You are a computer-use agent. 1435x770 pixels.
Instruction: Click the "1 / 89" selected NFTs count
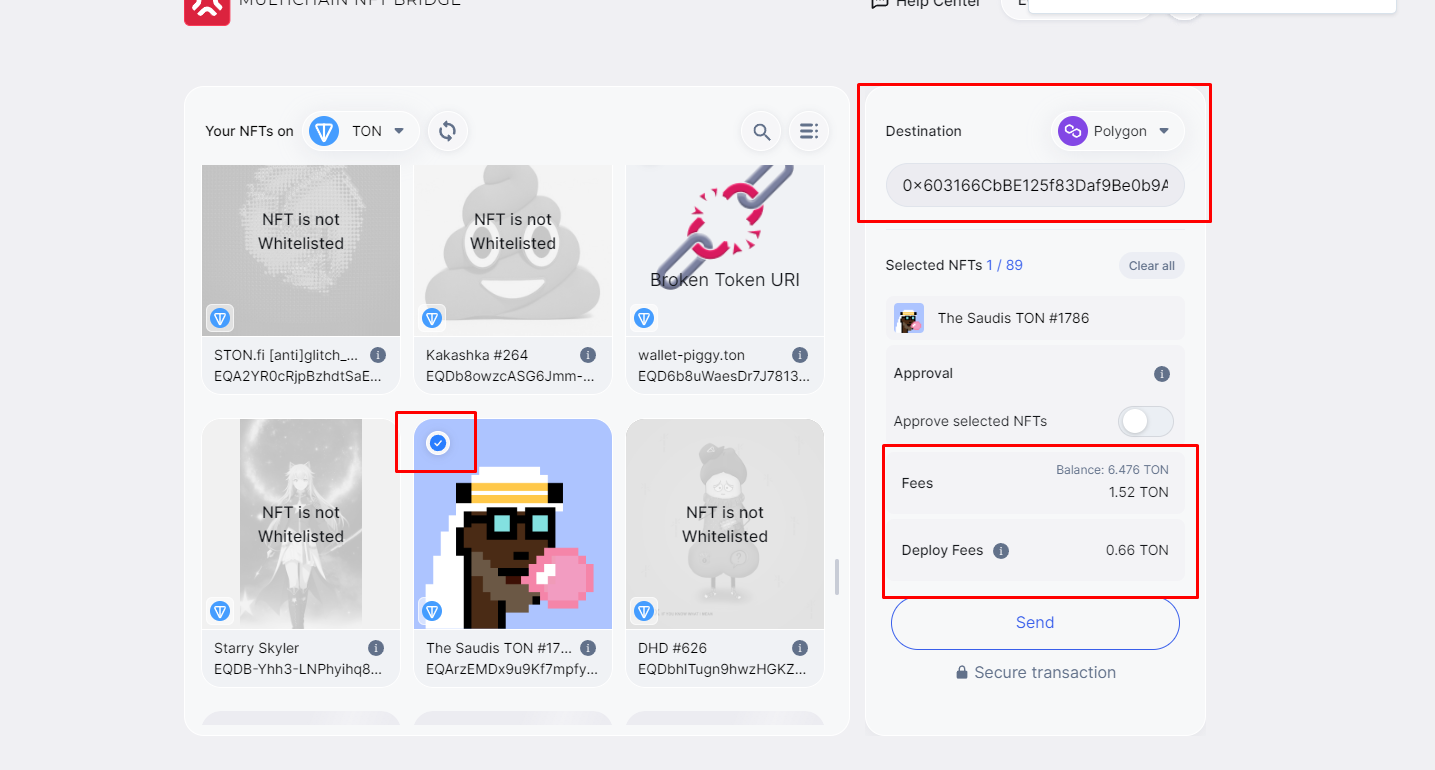tap(1004, 266)
